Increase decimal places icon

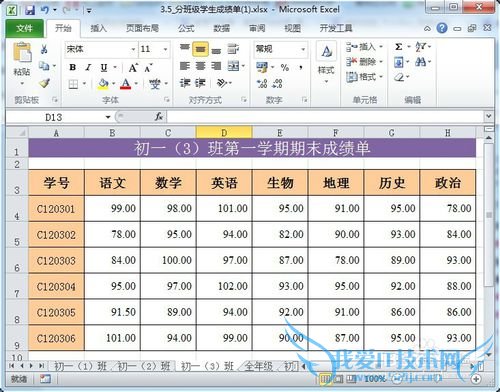(x=262, y=83)
